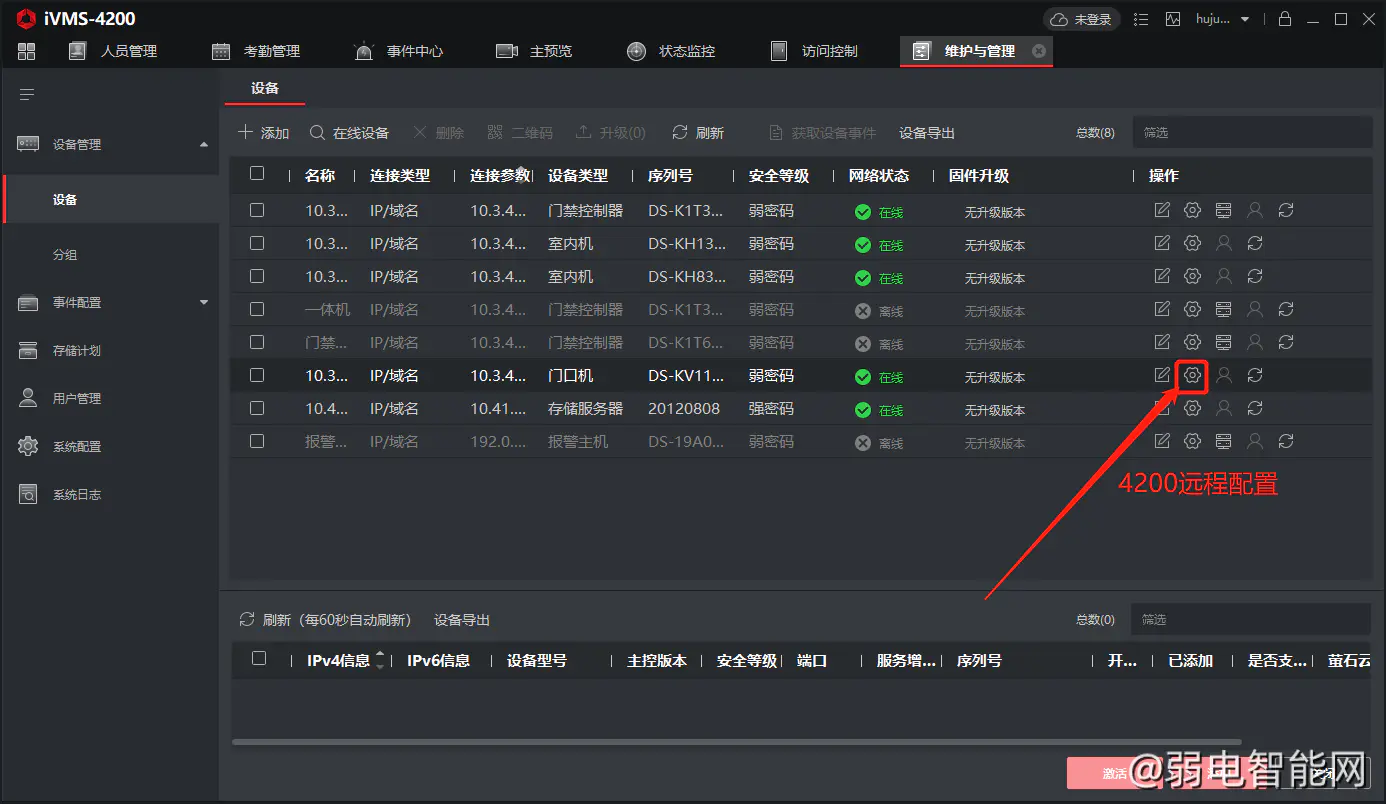Click refresh icon for the DS-KH13 row
The height and width of the screenshot is (804, 1386).
pyautogui.click(x=1255, y=243)
